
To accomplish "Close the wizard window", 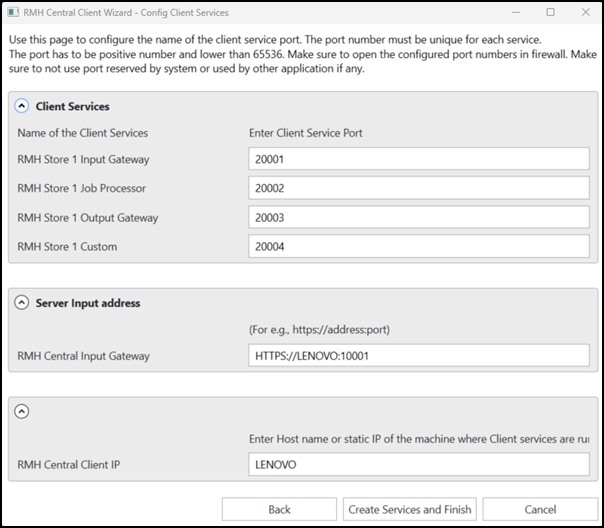I will click(586, 12).
